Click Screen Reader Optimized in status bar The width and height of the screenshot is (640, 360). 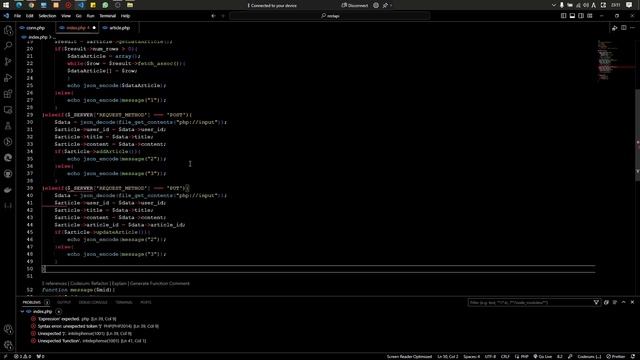[x=409, y=356]
